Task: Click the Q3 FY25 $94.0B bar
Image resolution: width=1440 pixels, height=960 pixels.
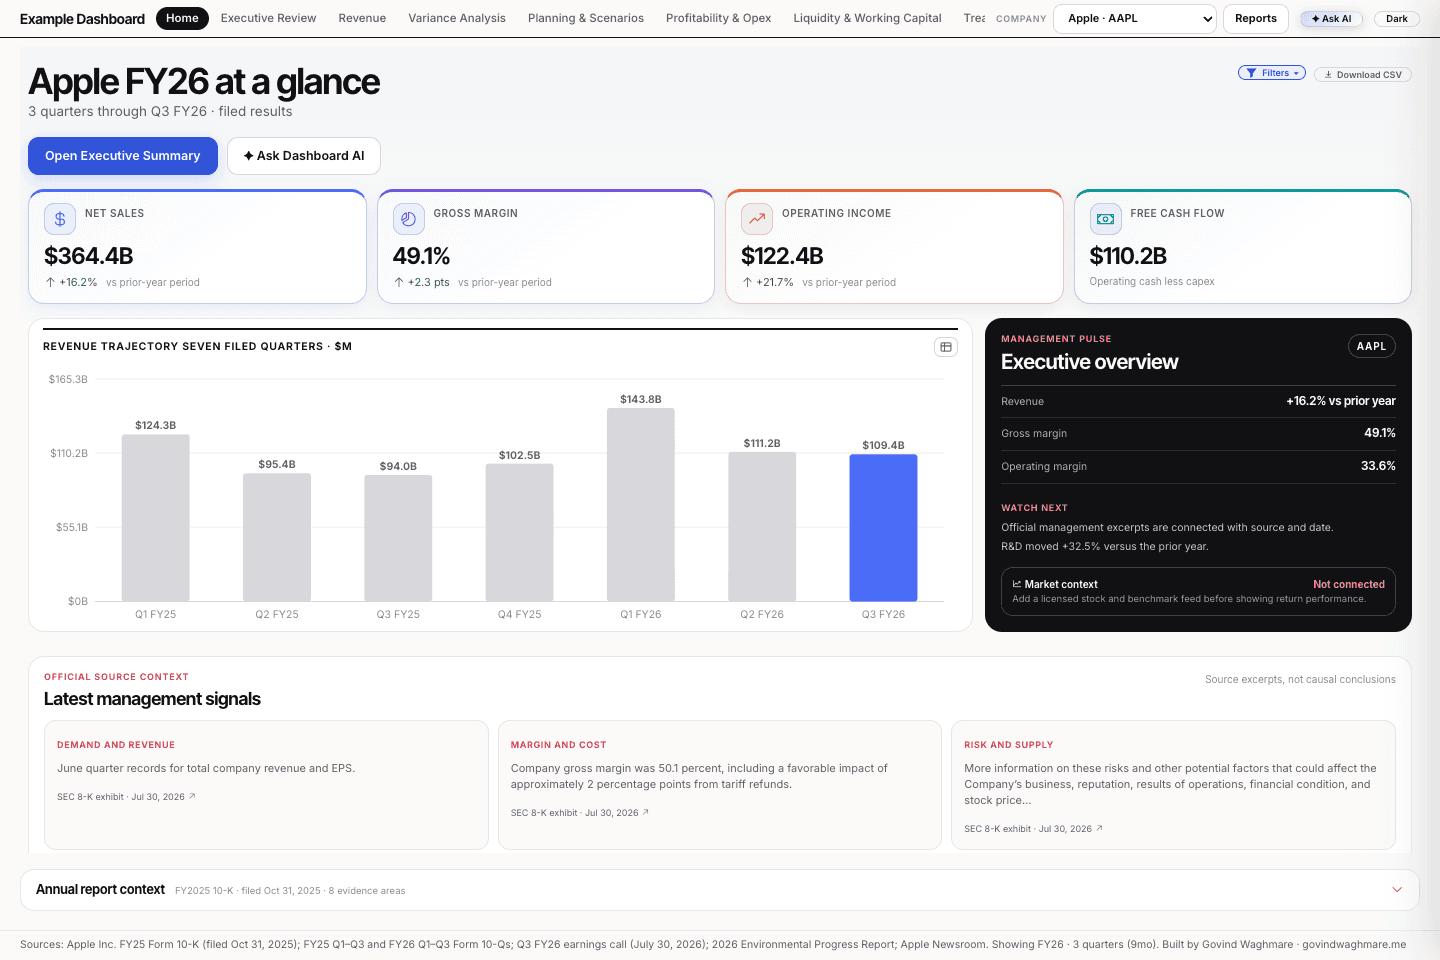Action: click(x=398, y=538)
